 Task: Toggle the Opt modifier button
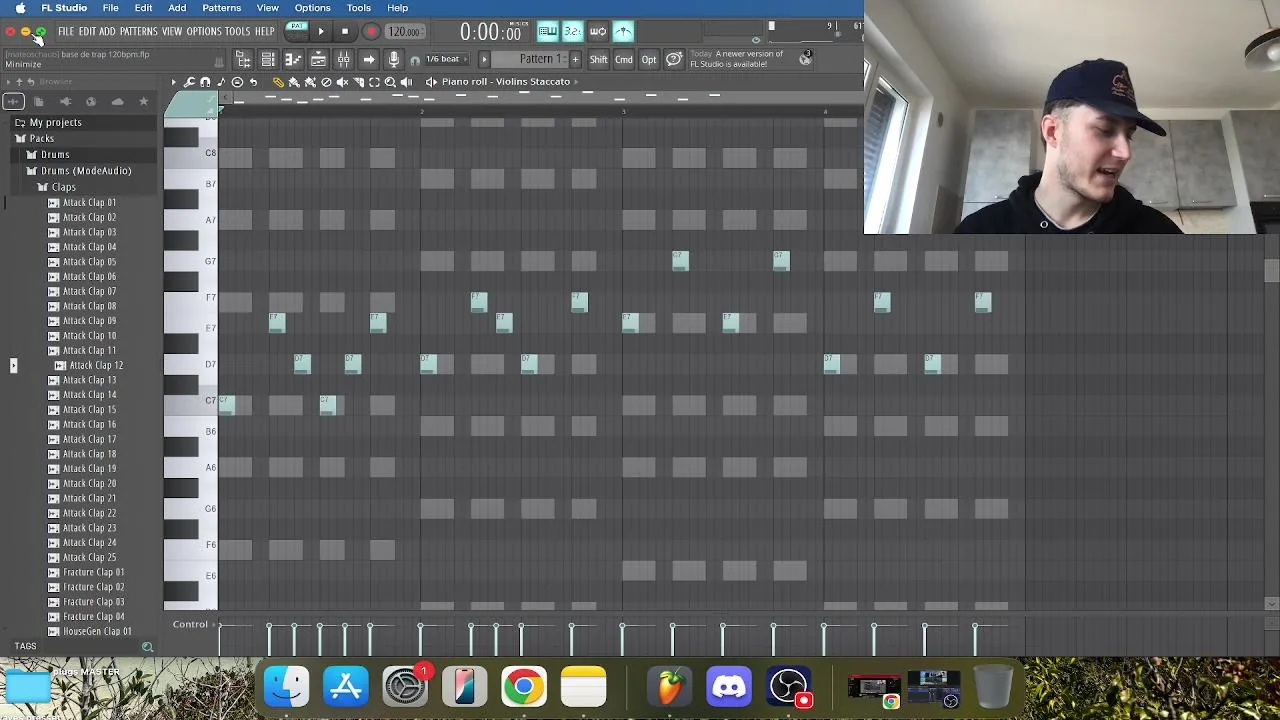[649, 60]
